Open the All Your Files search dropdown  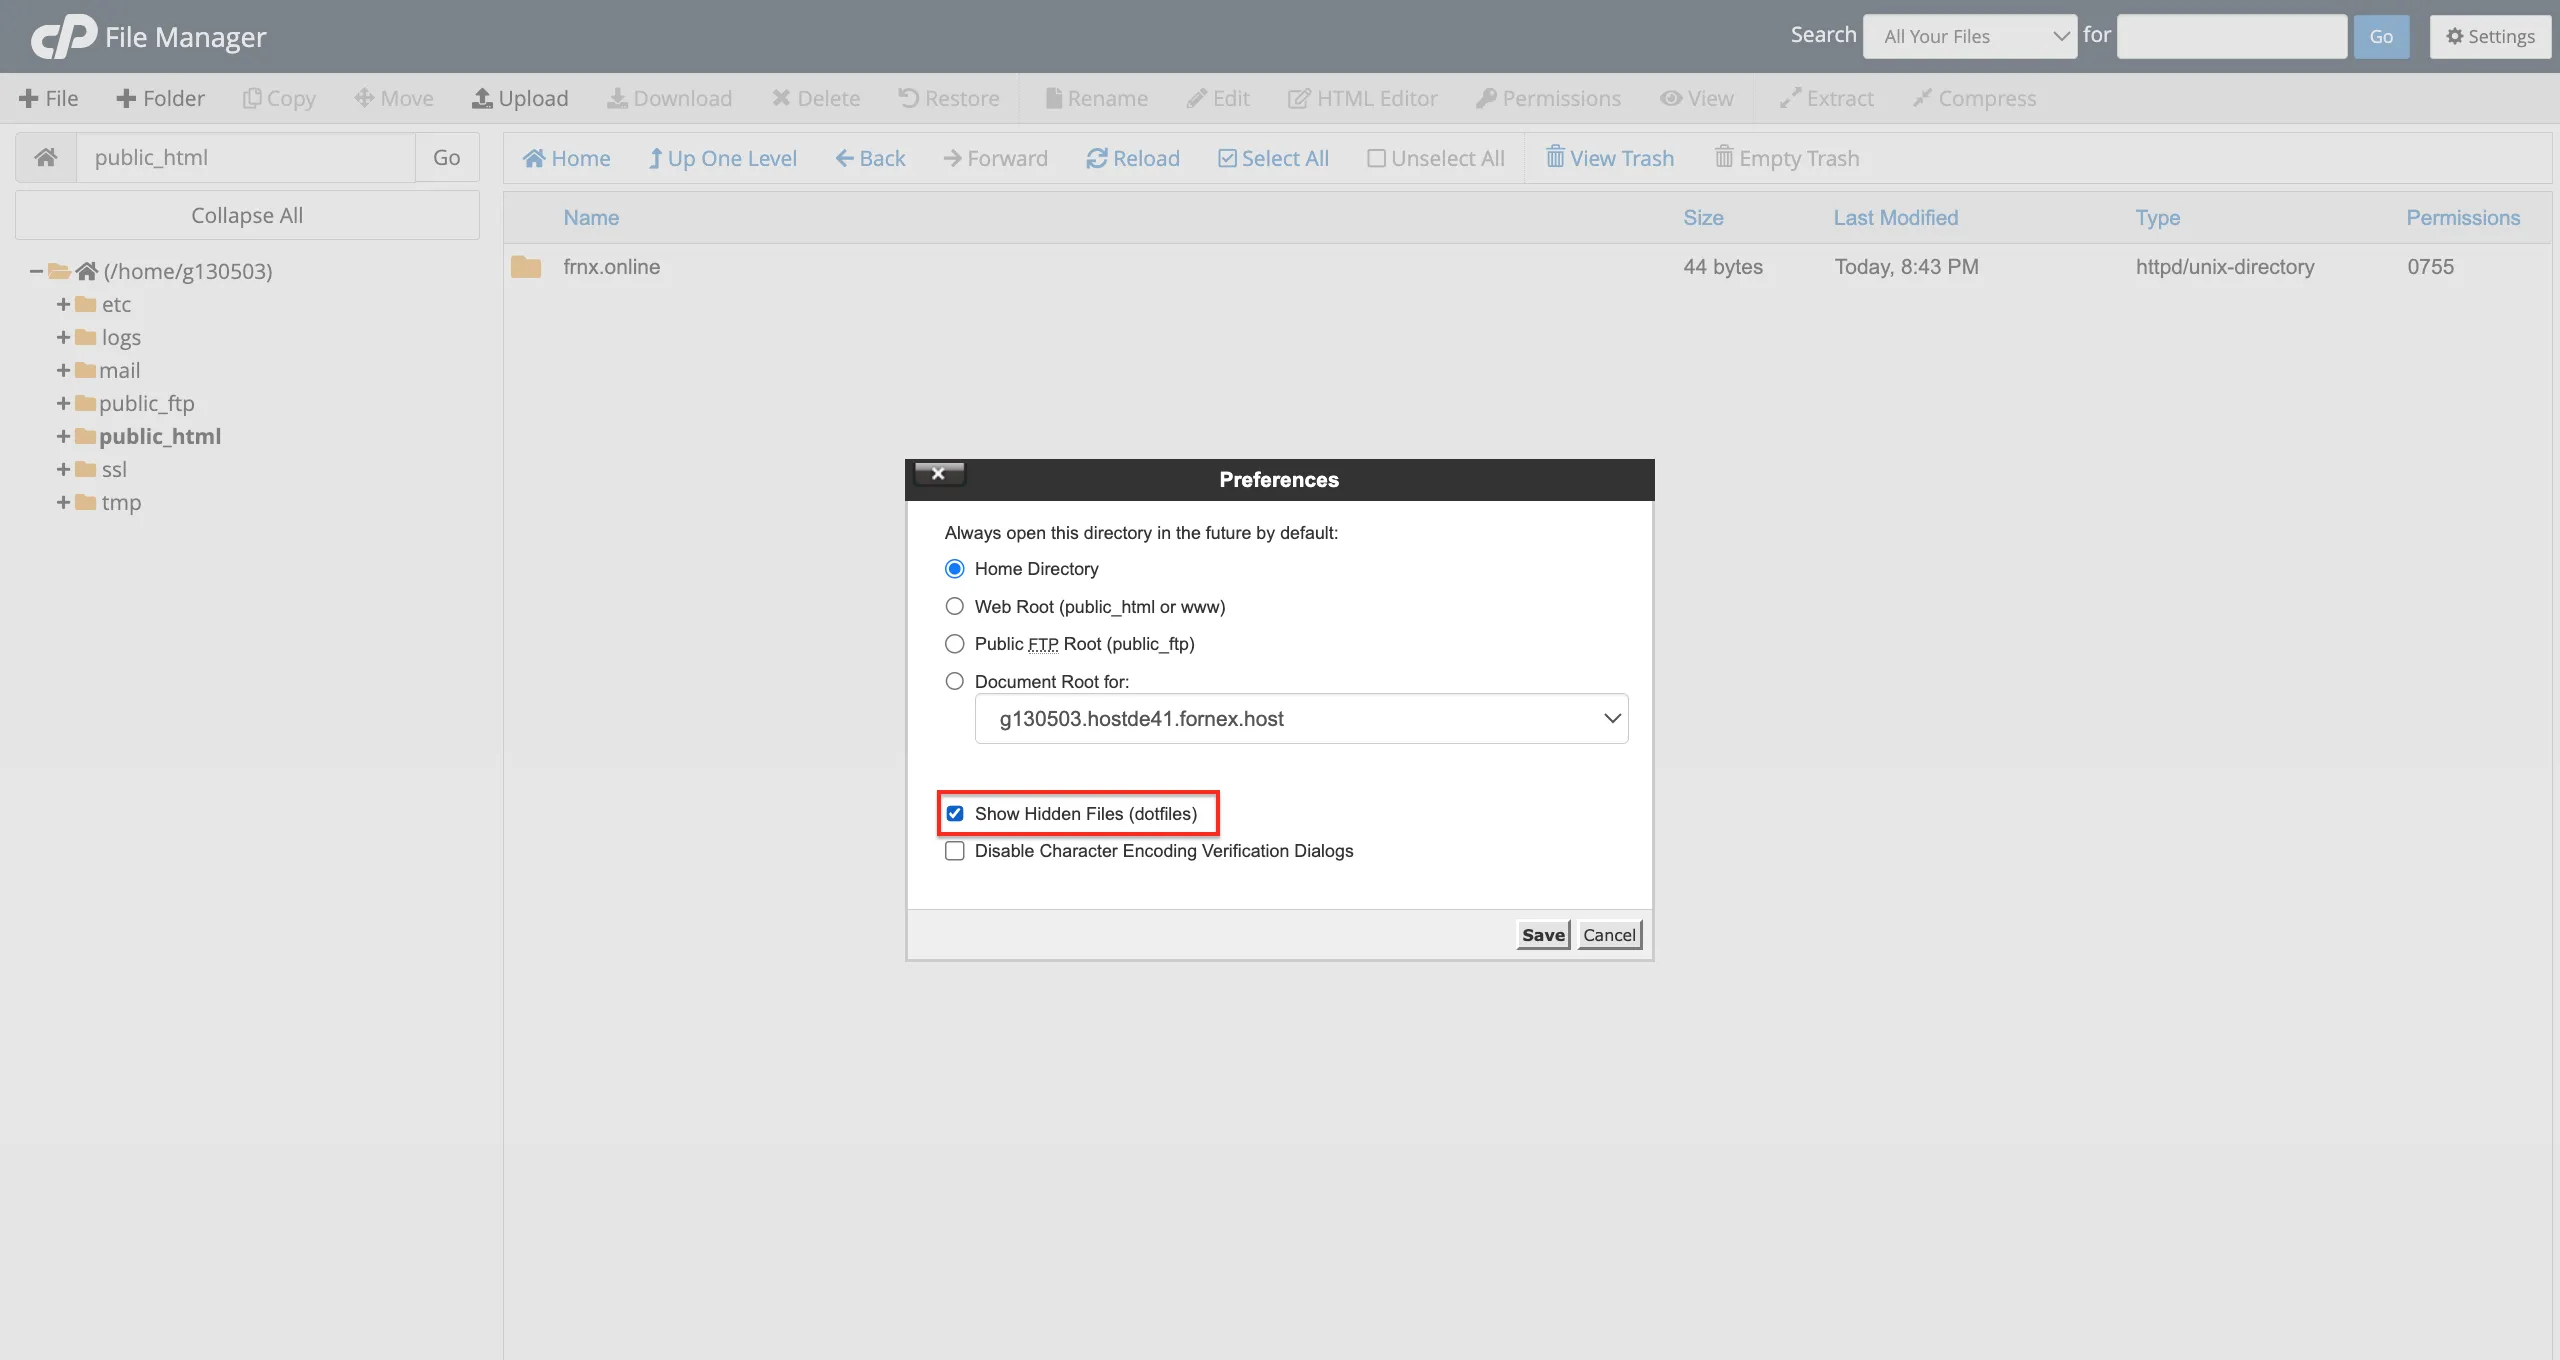click(1969, 36)
